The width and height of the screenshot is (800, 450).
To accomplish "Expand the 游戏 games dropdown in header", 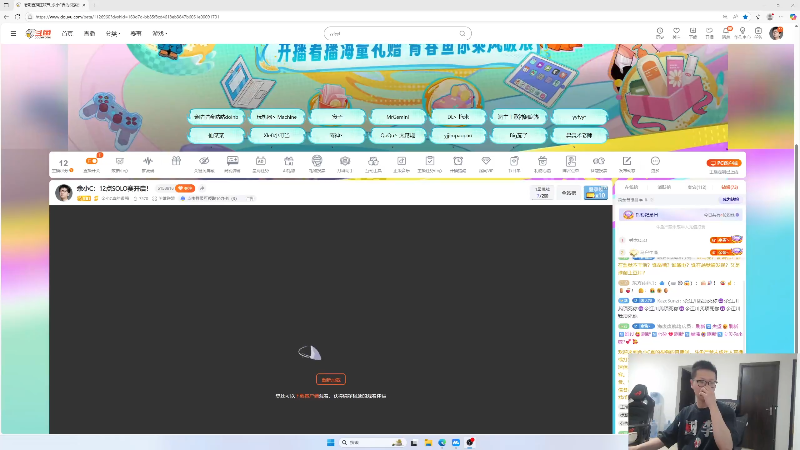I will tap(160, 34).
